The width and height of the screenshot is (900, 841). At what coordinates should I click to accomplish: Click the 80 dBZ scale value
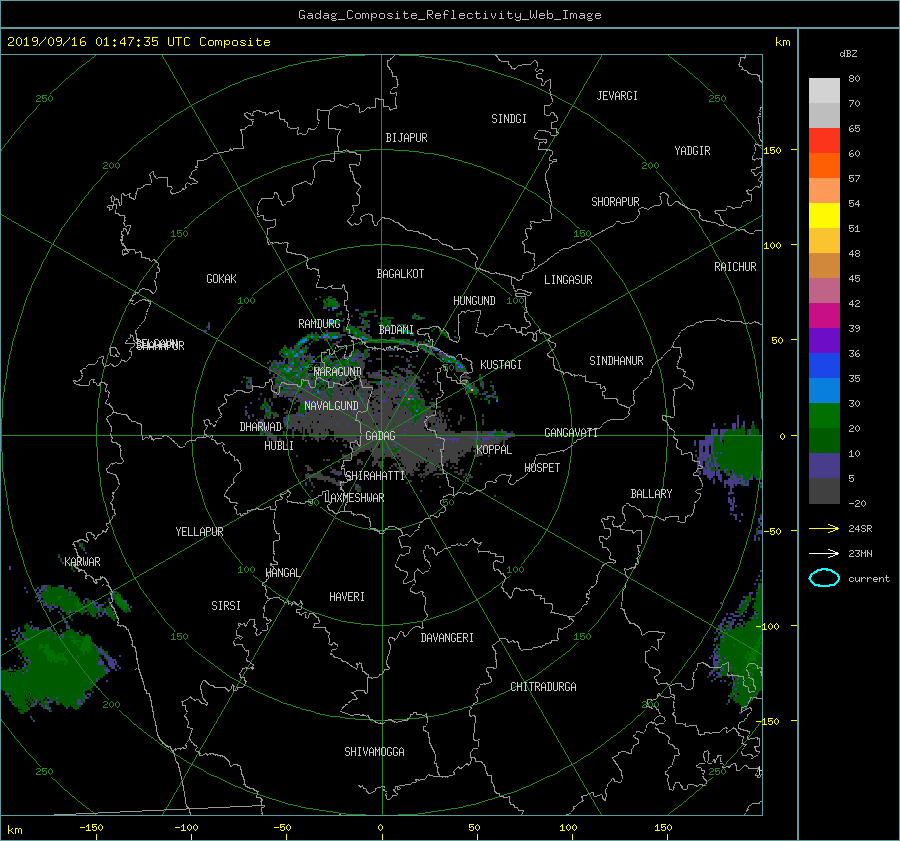tap(854, 79)
